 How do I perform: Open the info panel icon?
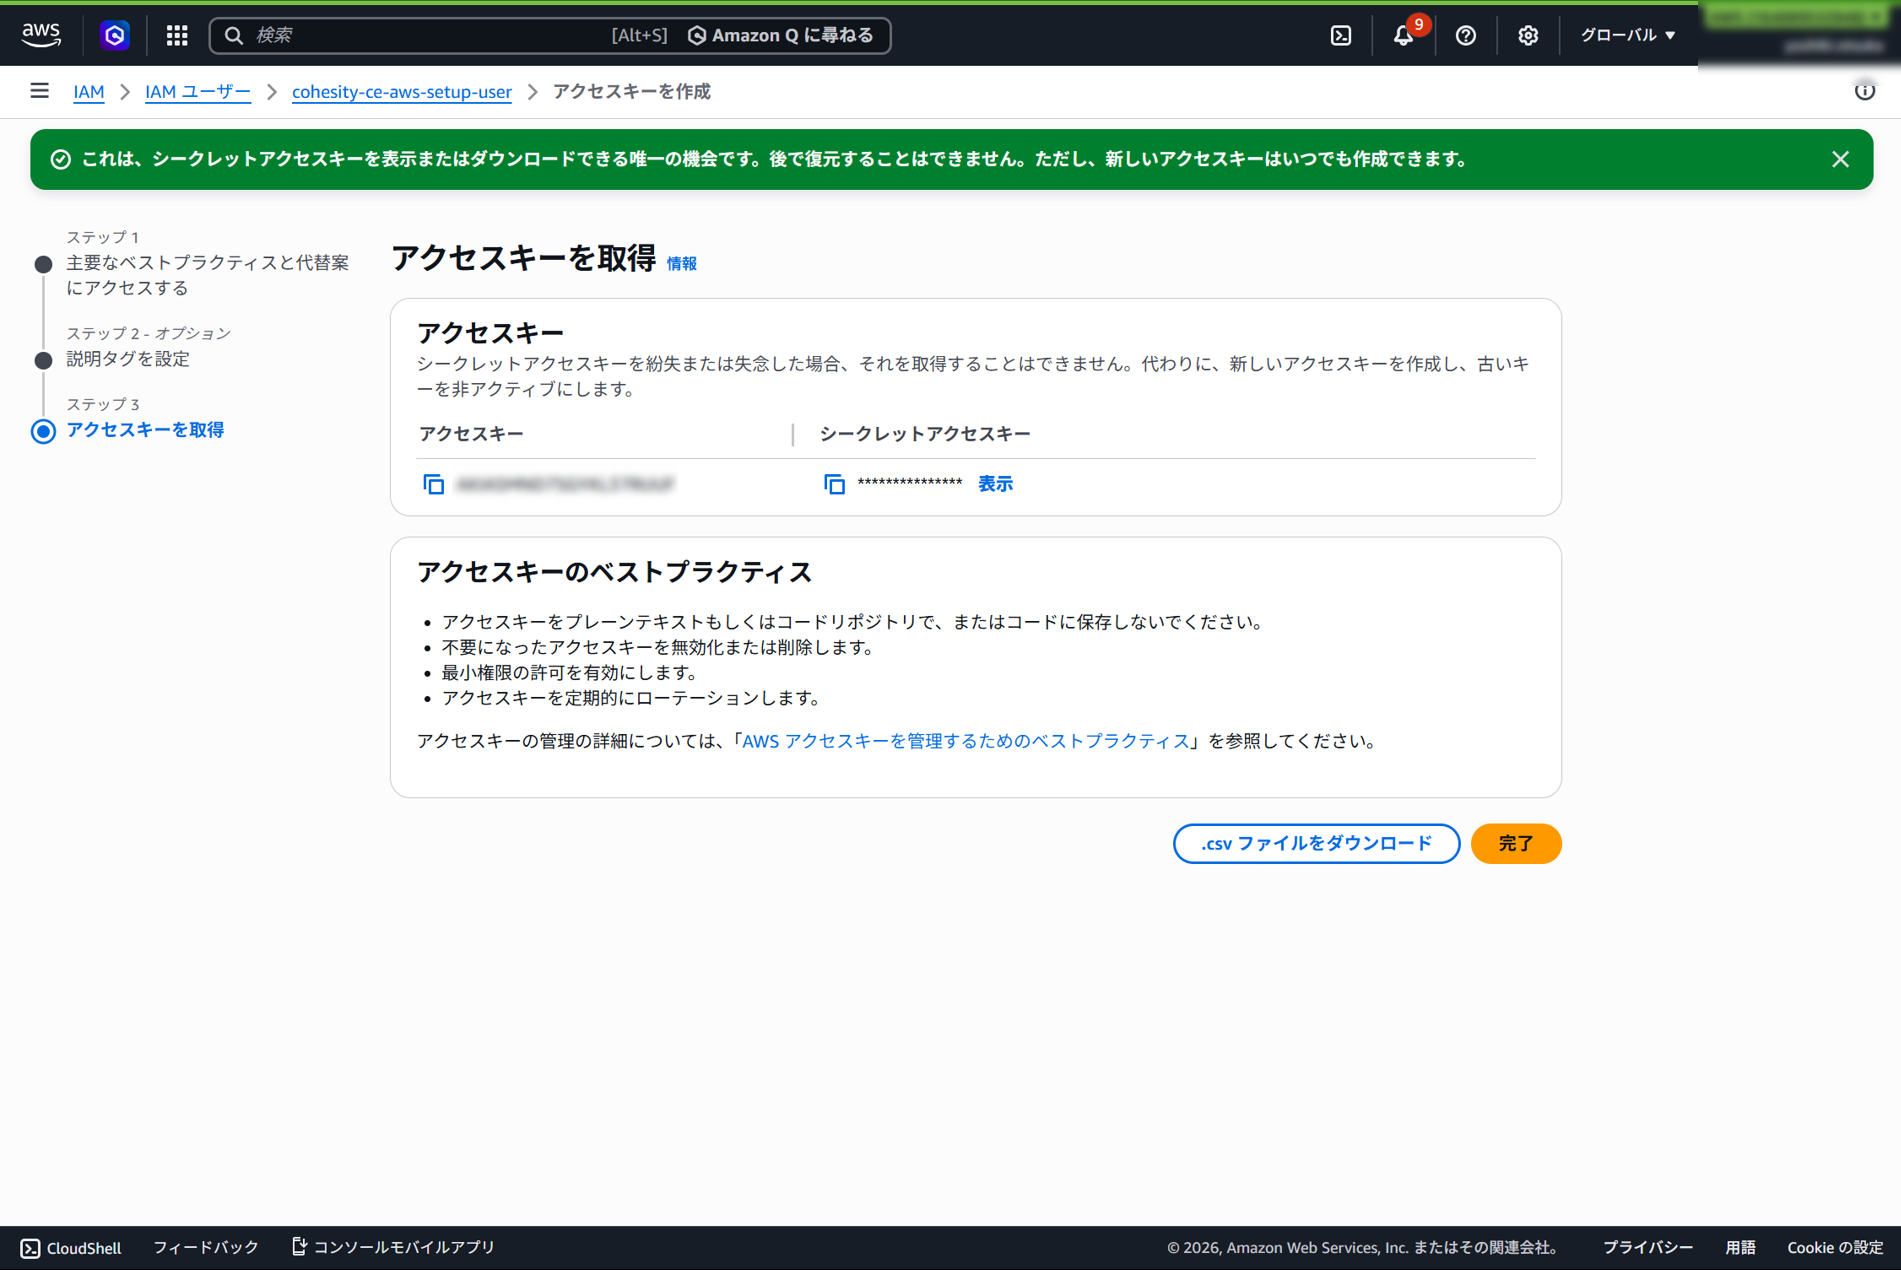pyautogui.click(x=1865, y=91)
